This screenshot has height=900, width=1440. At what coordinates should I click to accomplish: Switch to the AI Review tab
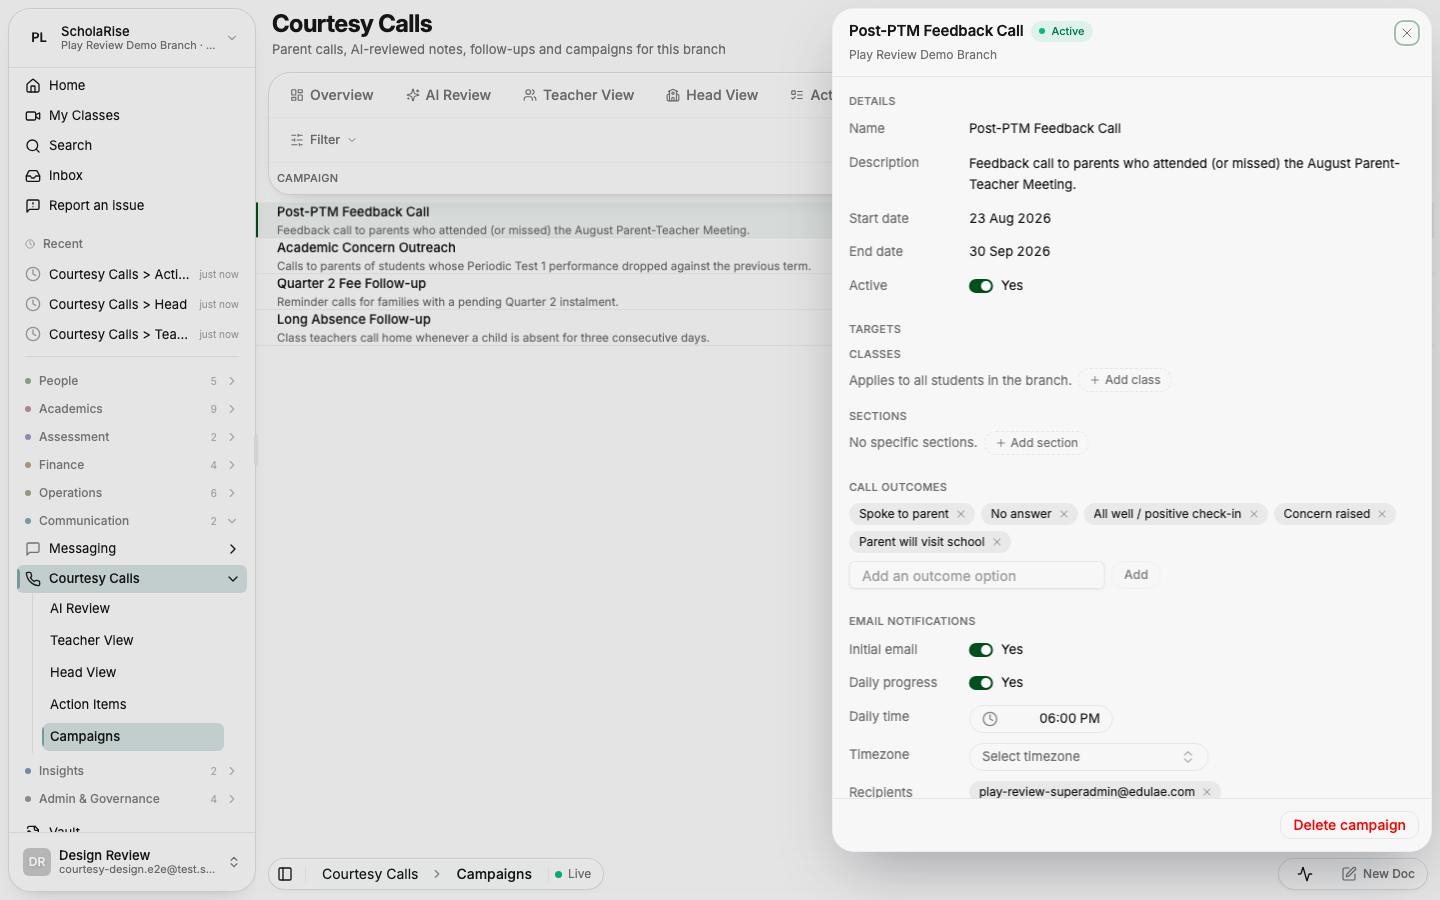click(x=448, y=95)
